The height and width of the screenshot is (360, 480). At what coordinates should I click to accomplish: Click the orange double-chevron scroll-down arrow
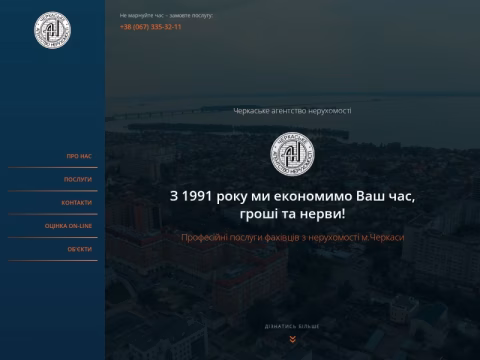[x=292, y=339]
